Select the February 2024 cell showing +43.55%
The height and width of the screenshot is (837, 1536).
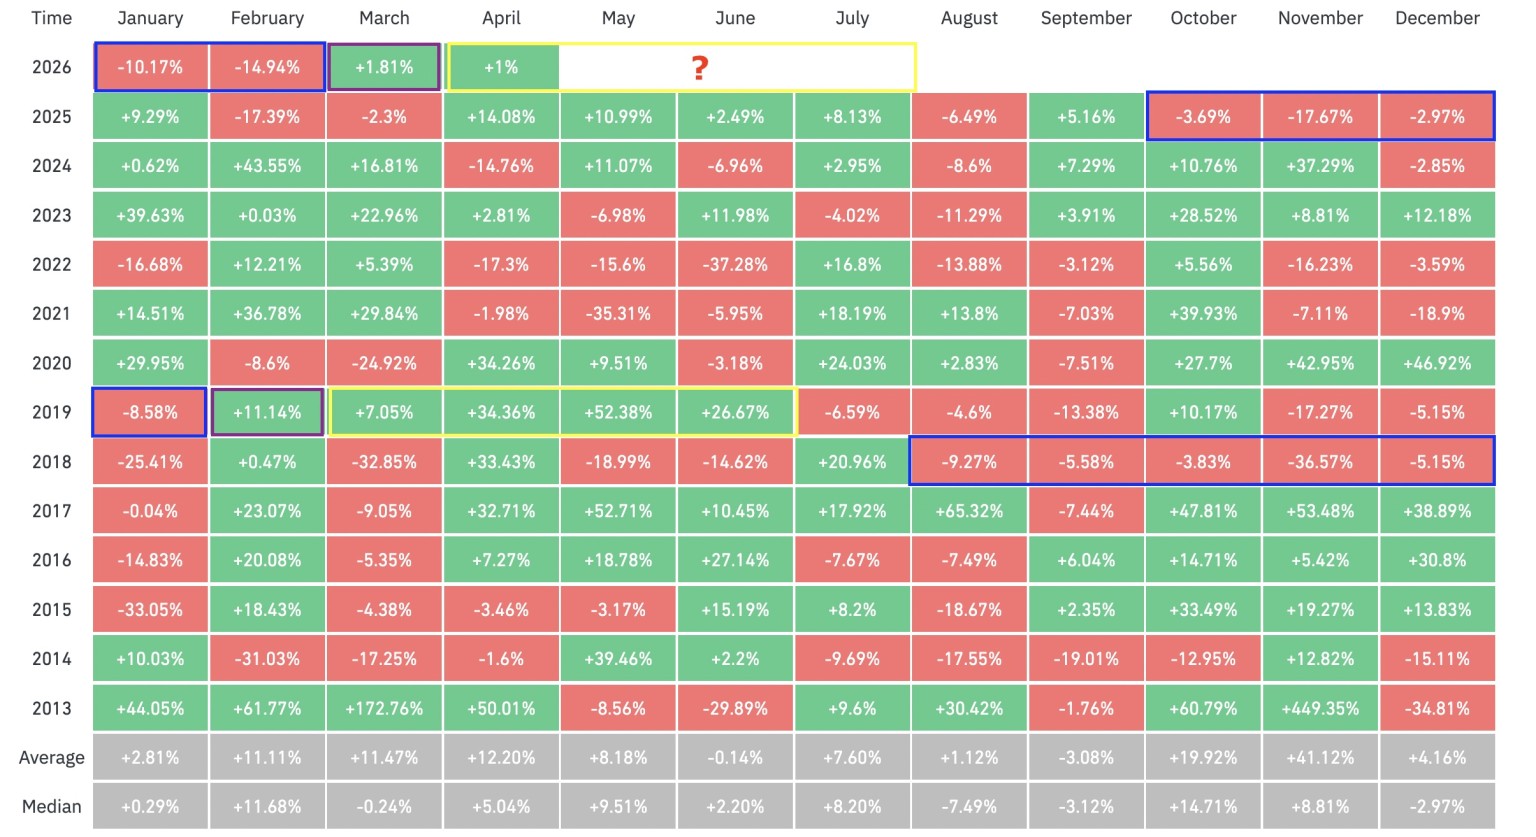click(267, 166)
